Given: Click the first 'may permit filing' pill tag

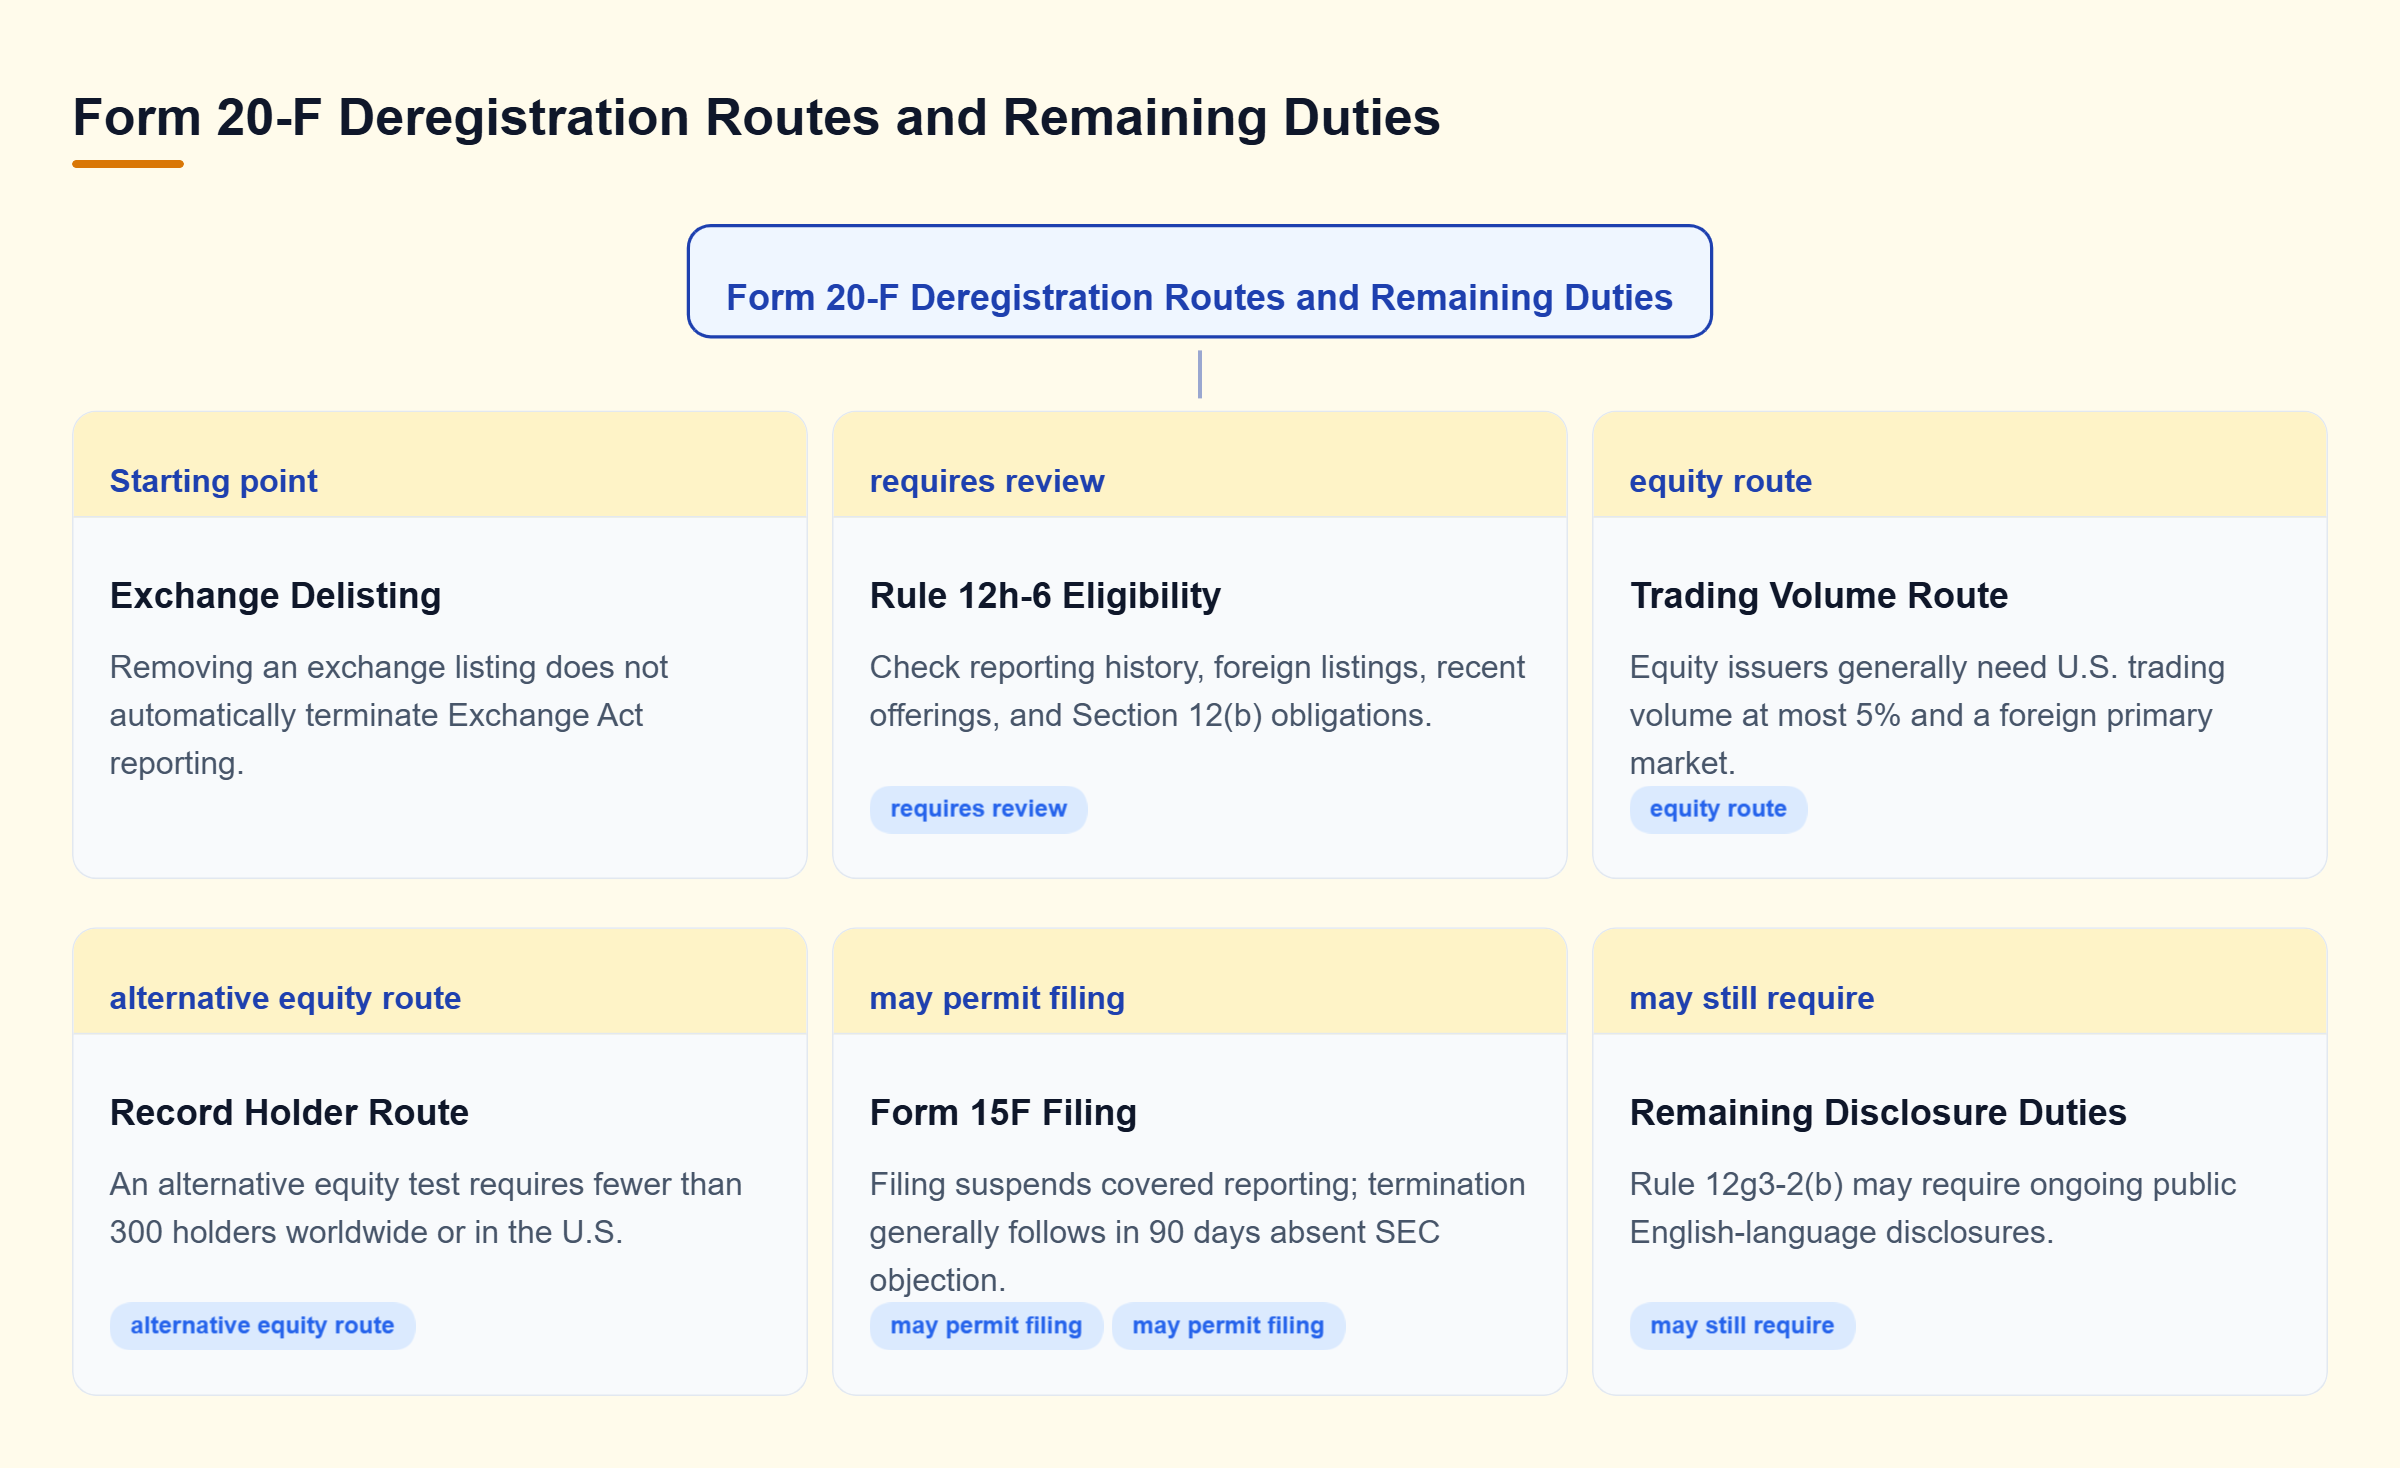Looking at the screenshot, I should (986, 1326).
